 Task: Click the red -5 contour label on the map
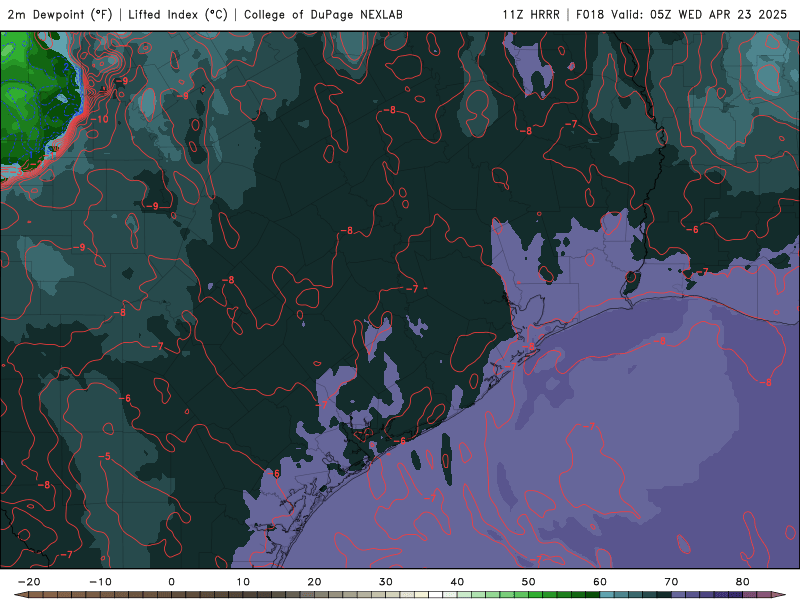tap(104, 456)
